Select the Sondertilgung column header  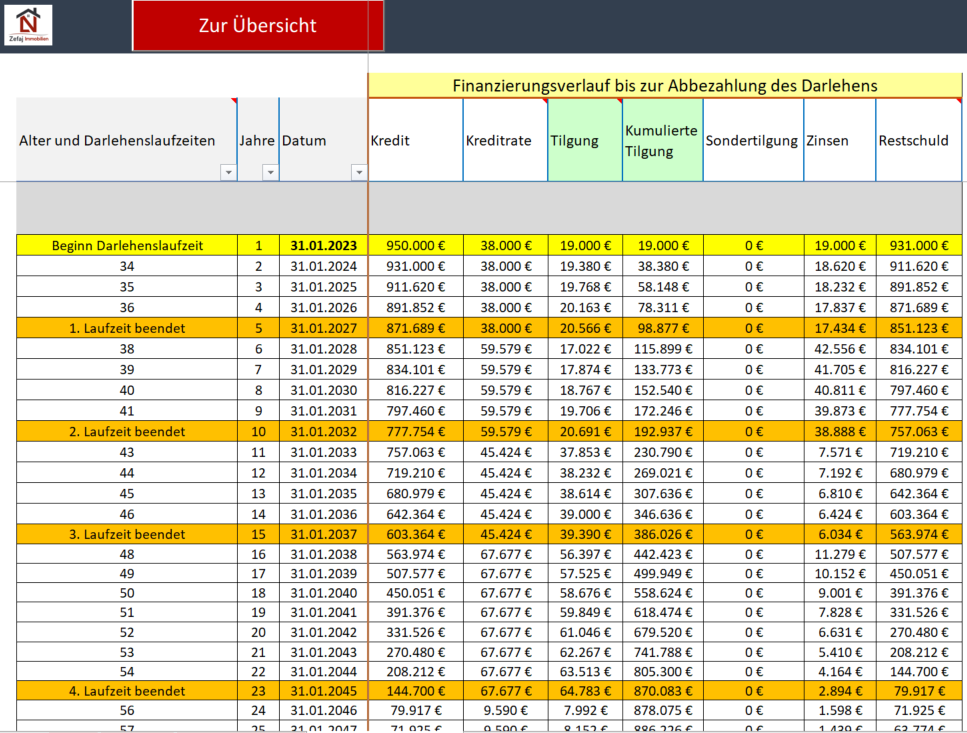point(752,141)
